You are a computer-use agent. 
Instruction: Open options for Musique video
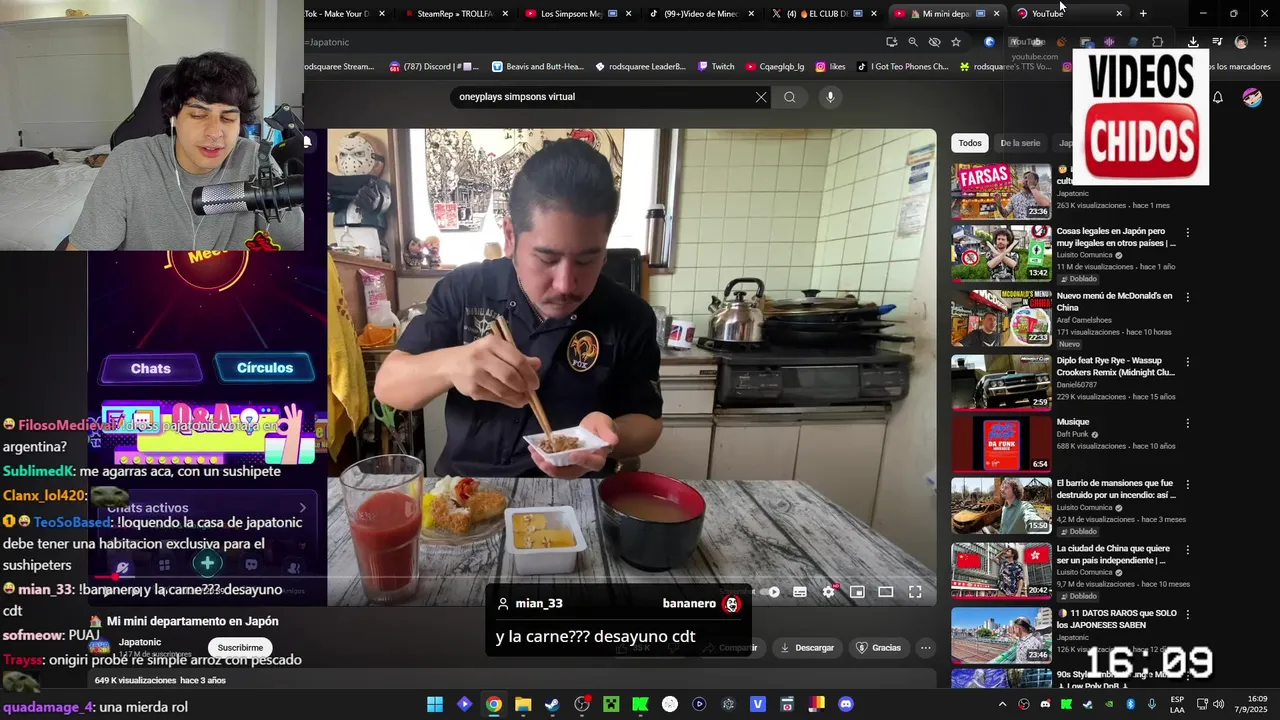(x=1188, y=423)
